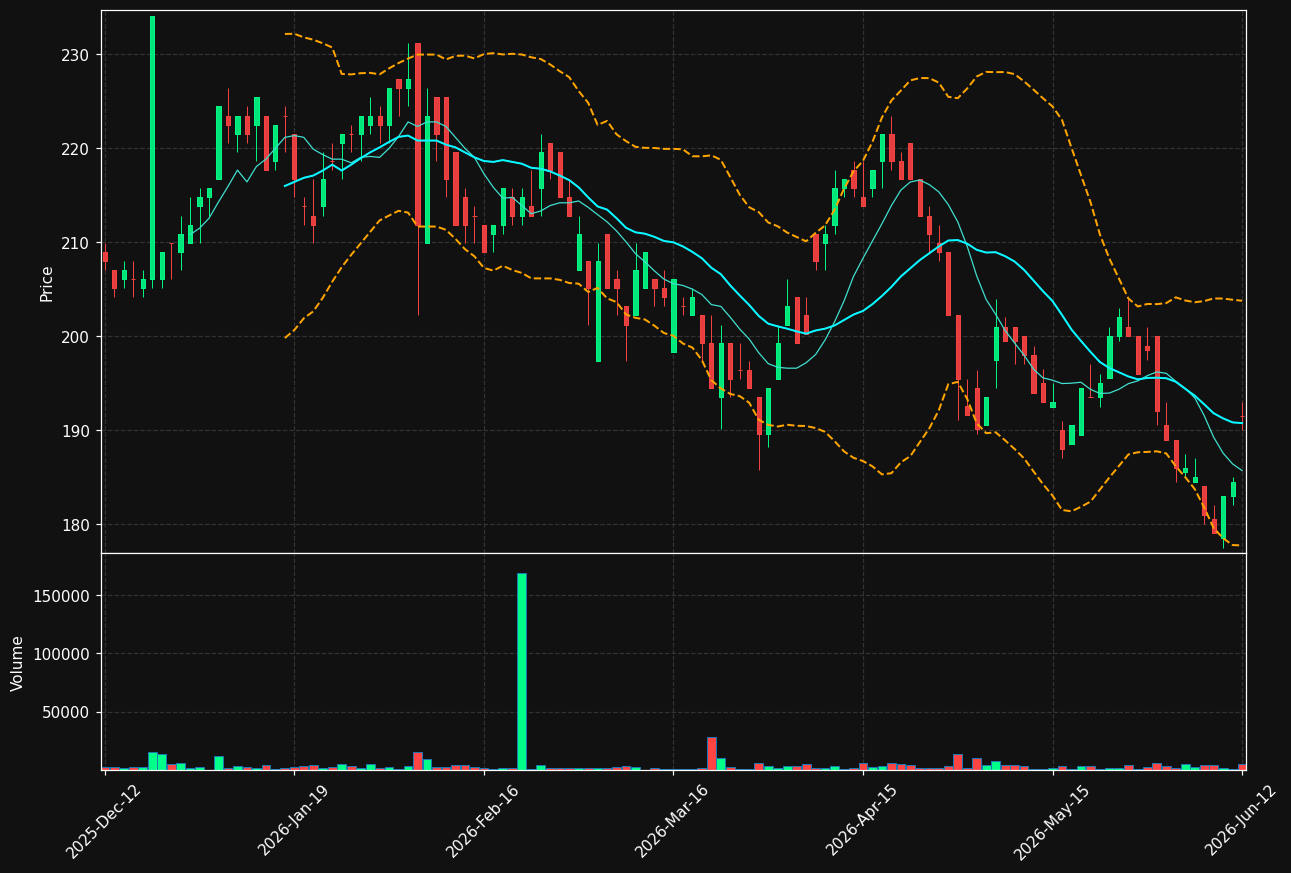Viewport: 1291px width, 873px height.
Task: Click the tall green candlestick reaching 234
Action: click(x=153, y=148)
